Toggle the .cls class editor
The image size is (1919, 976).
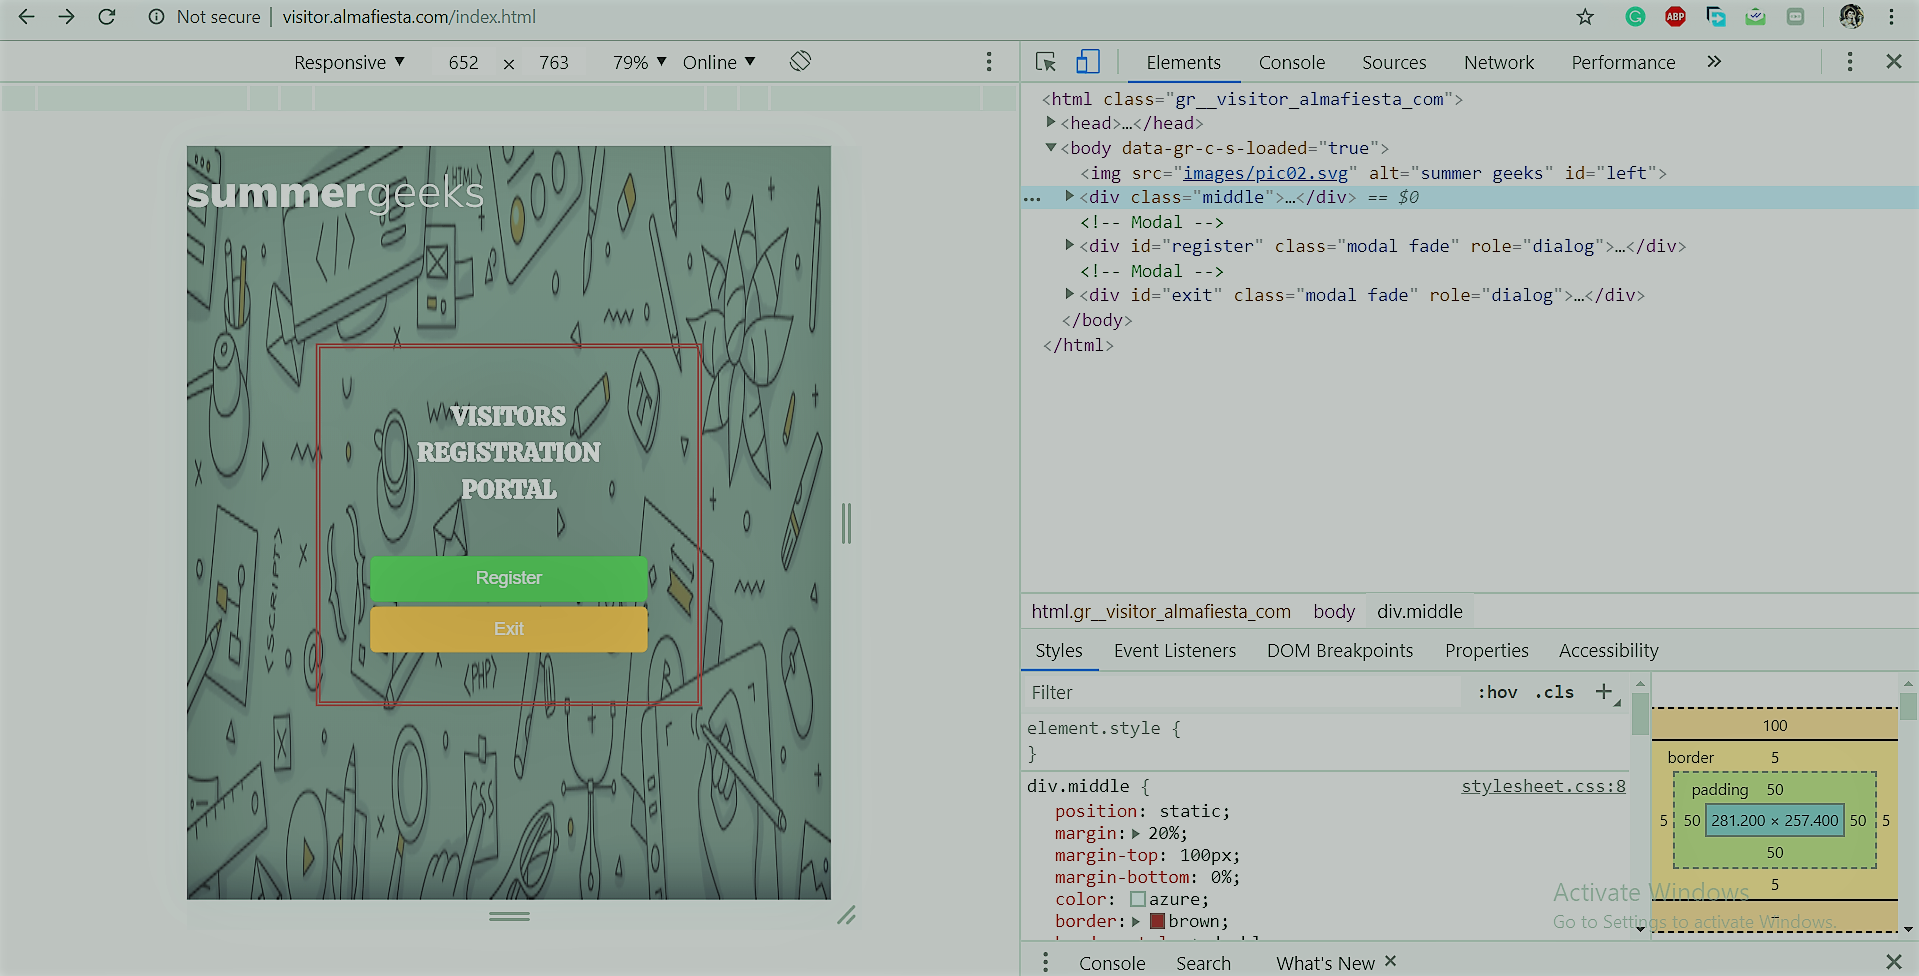coord(1554,692)
